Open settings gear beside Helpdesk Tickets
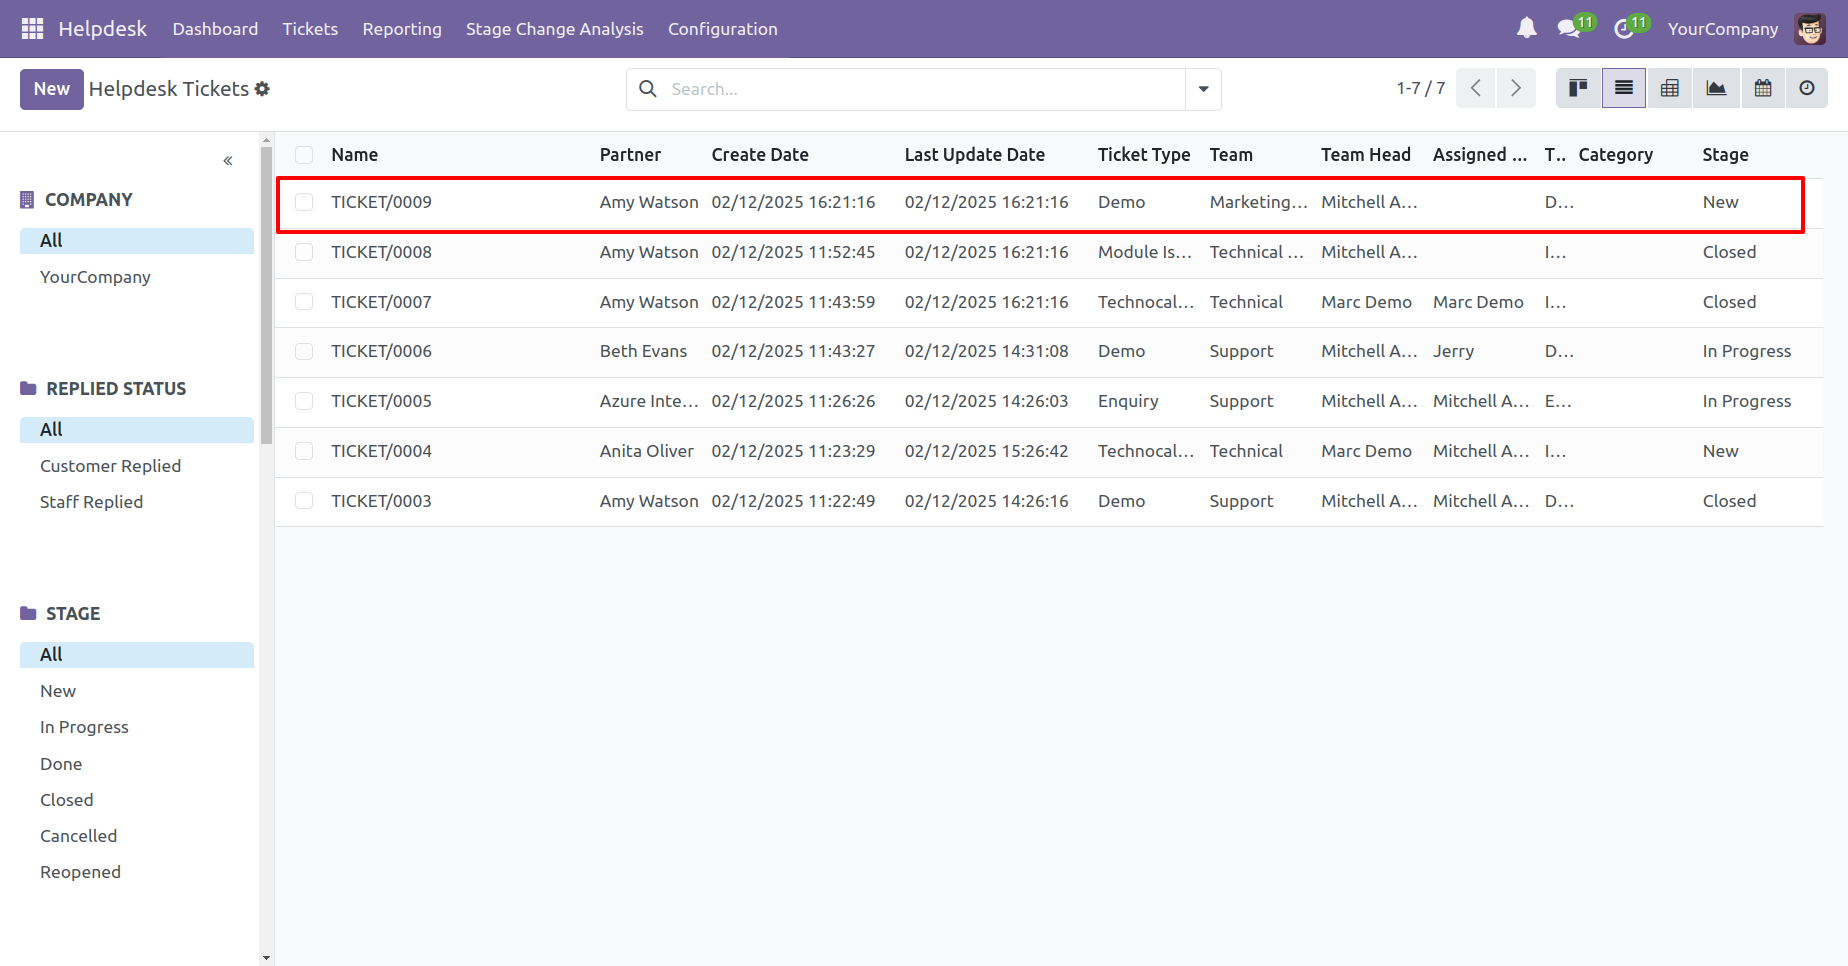The image size is (1848, 966). [x=262, y=89]
